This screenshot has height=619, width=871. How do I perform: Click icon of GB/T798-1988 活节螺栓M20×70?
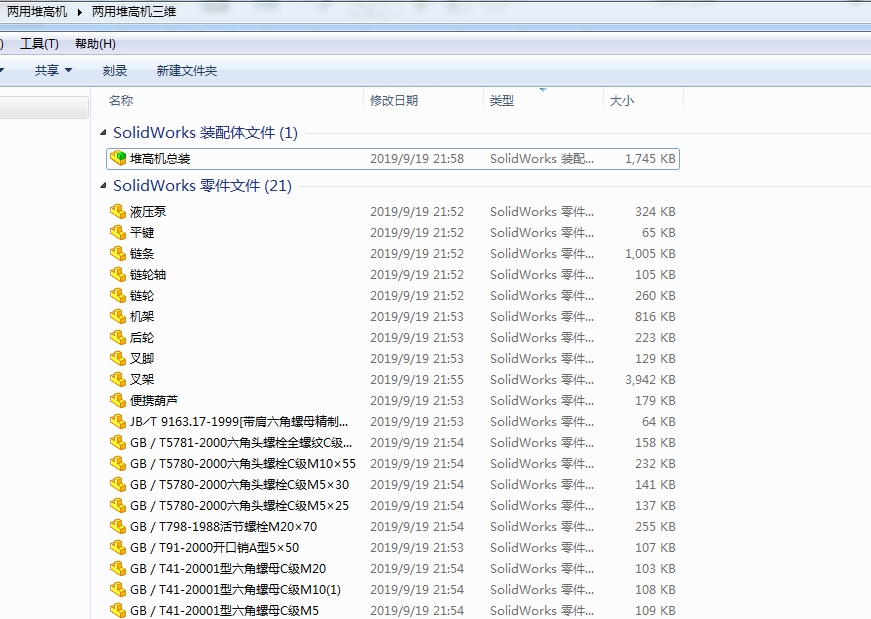pyautogui.click(x=118, y=527)
